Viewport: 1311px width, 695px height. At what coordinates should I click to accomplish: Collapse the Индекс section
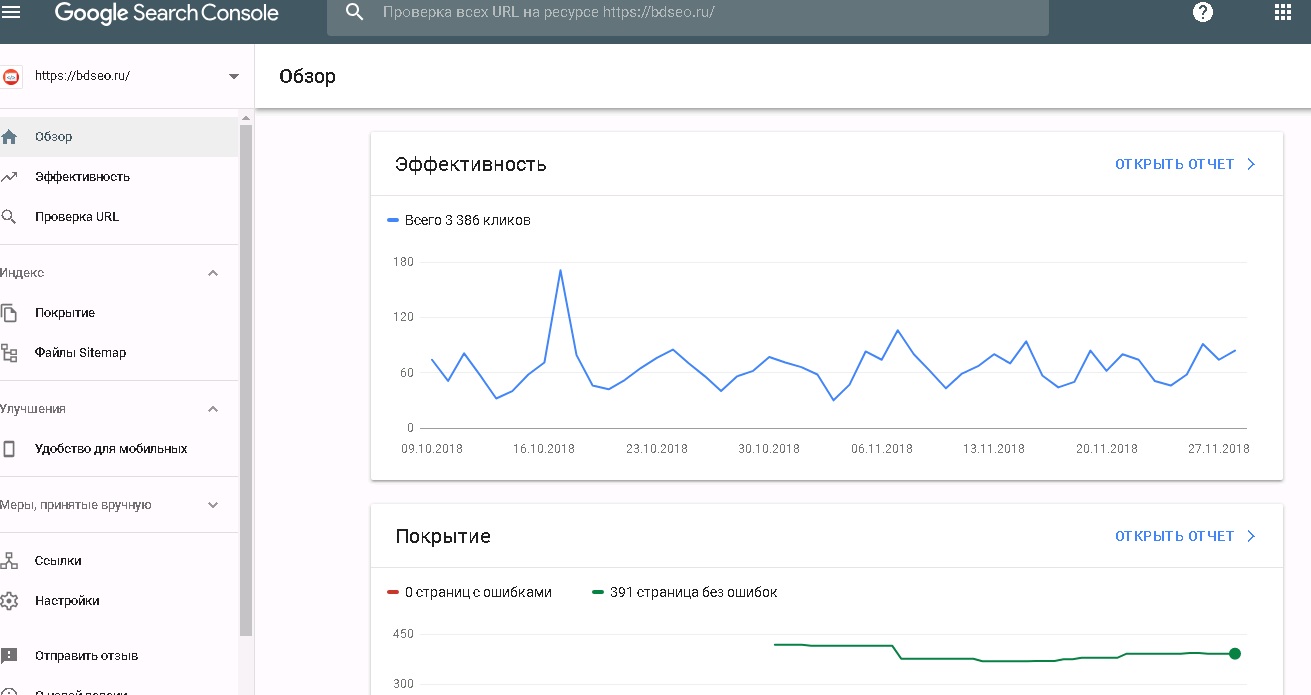coord(213,273)
